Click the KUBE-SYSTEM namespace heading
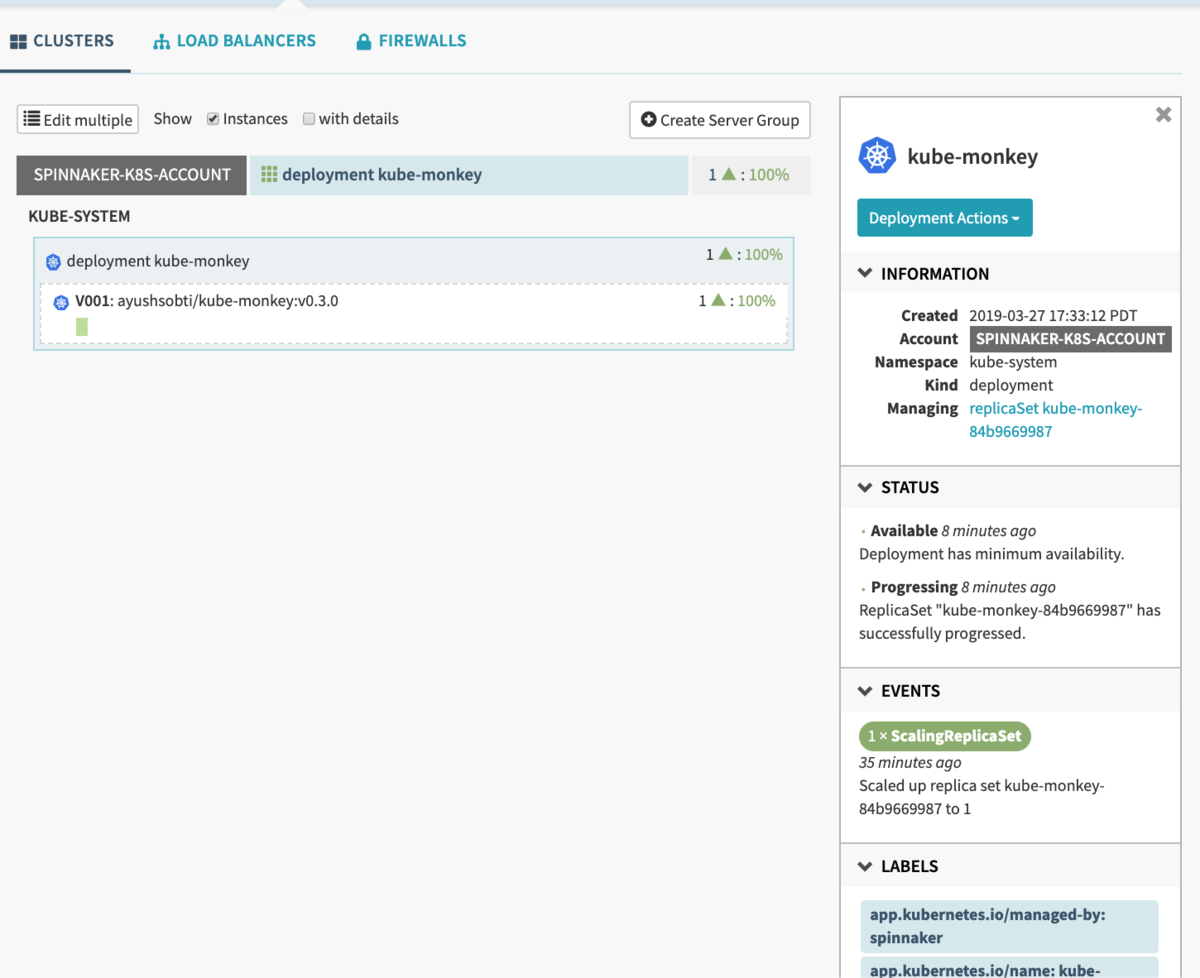Image resolution: width=1200 pixels, height=978 pixels. click(x=79, y=216)
